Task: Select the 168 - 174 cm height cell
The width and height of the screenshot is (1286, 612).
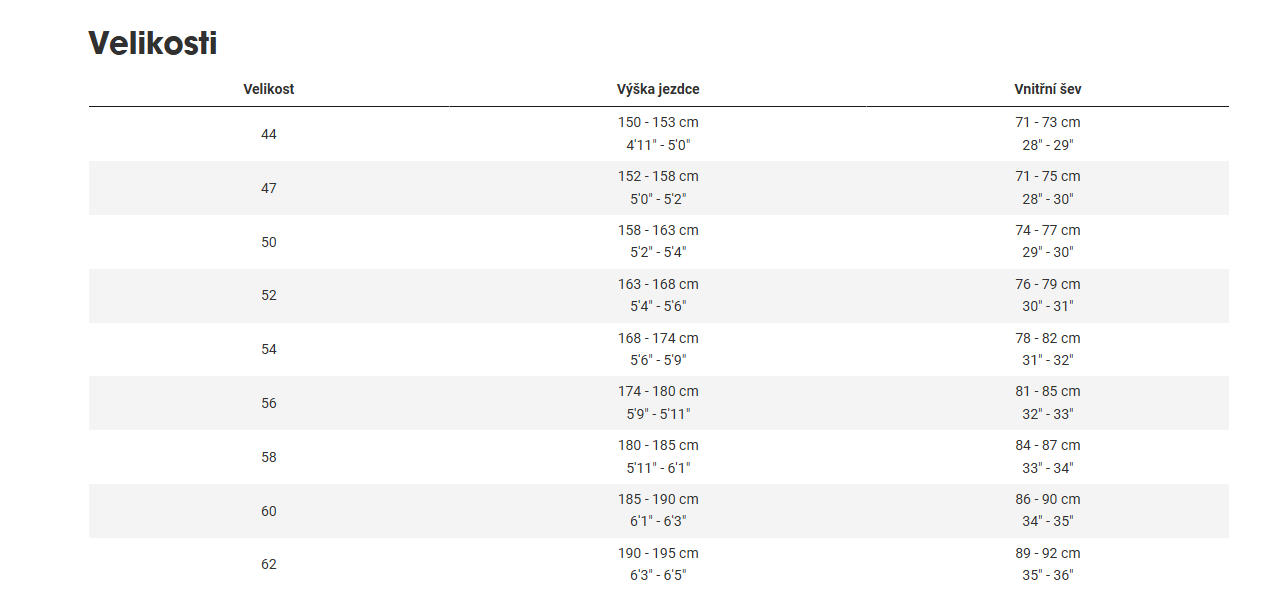Action: pyautogui.click(x=658, y=338)
